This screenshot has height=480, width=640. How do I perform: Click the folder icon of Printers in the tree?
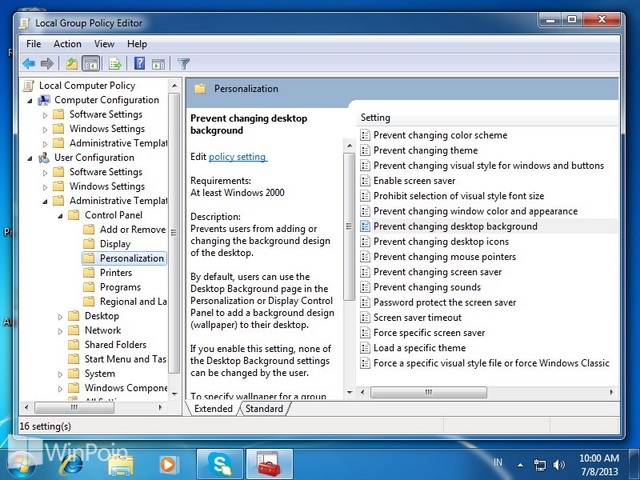(x=89, y=273)
